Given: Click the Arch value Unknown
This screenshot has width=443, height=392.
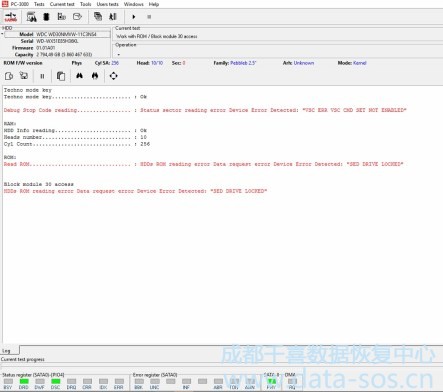Looking at the screenshot, I should point(304,63).
